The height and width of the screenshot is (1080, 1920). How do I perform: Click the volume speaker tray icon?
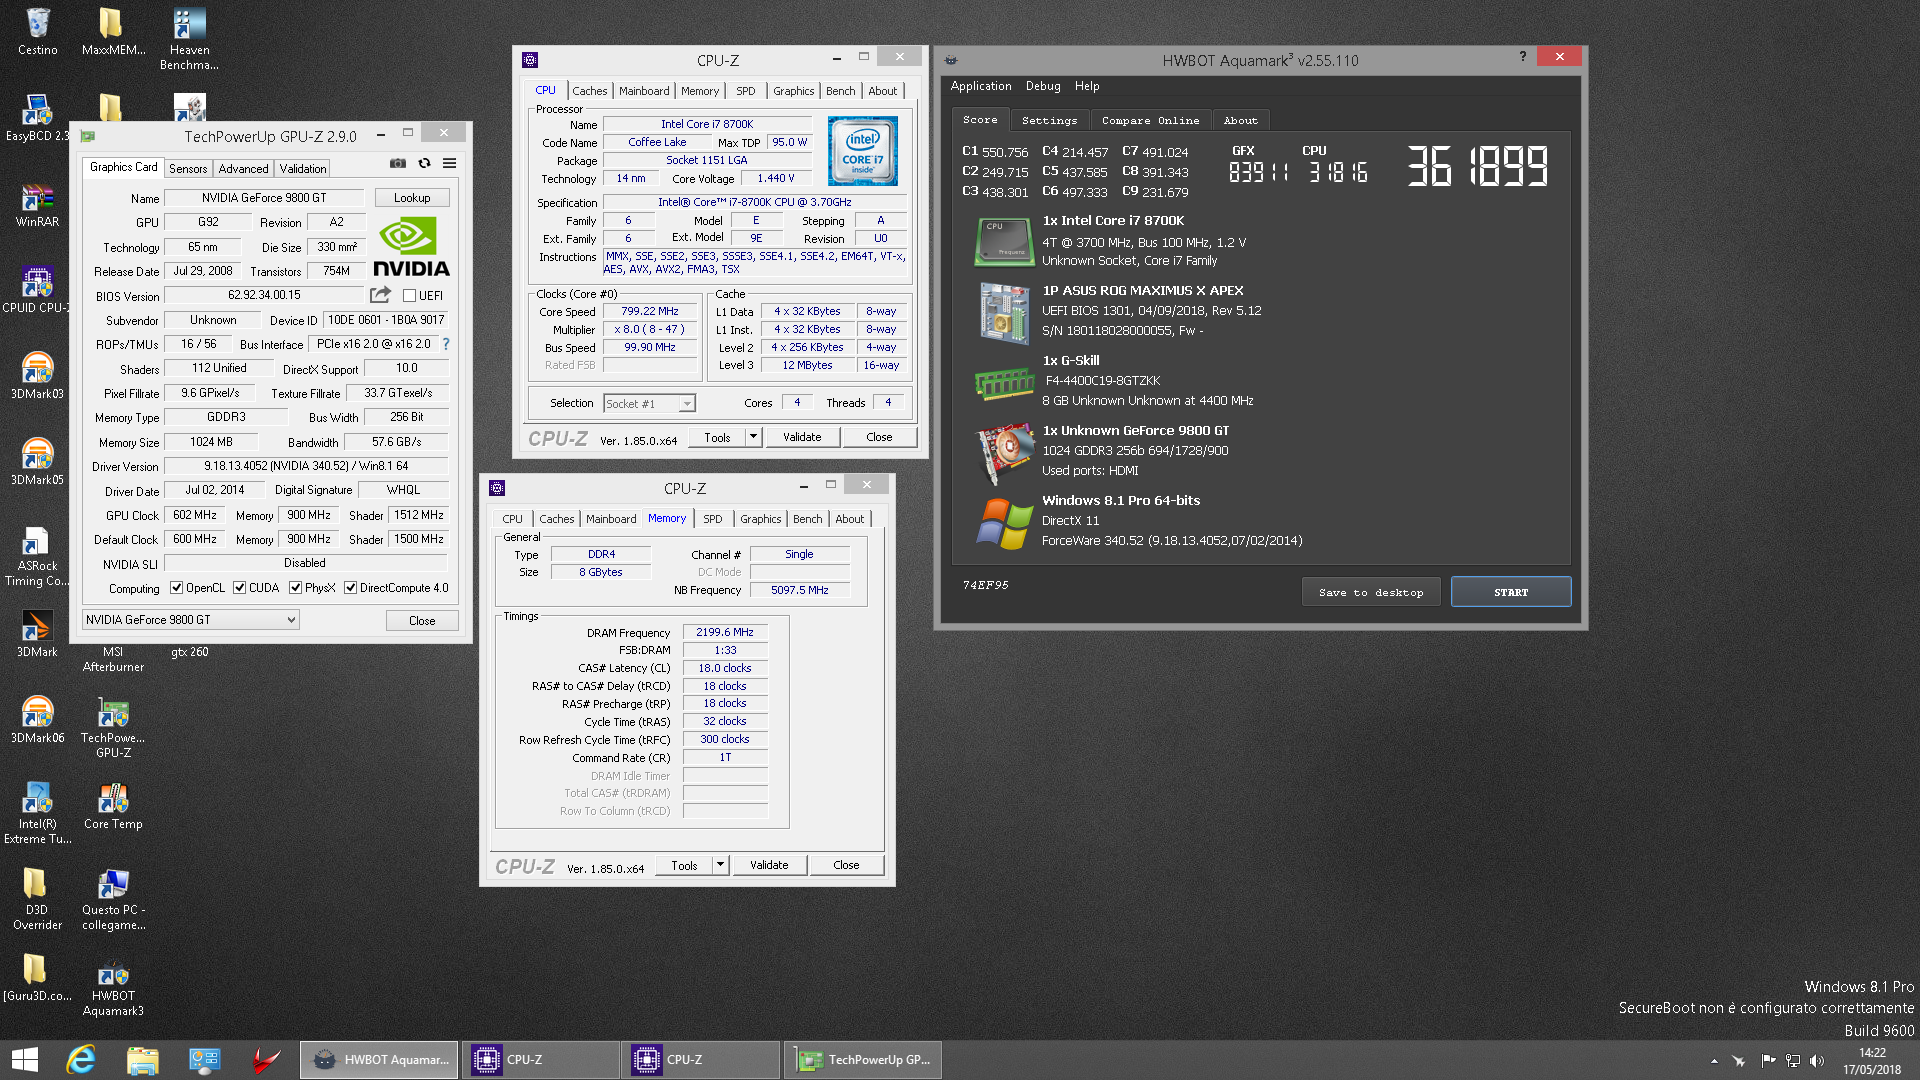click(1817, 1061)
